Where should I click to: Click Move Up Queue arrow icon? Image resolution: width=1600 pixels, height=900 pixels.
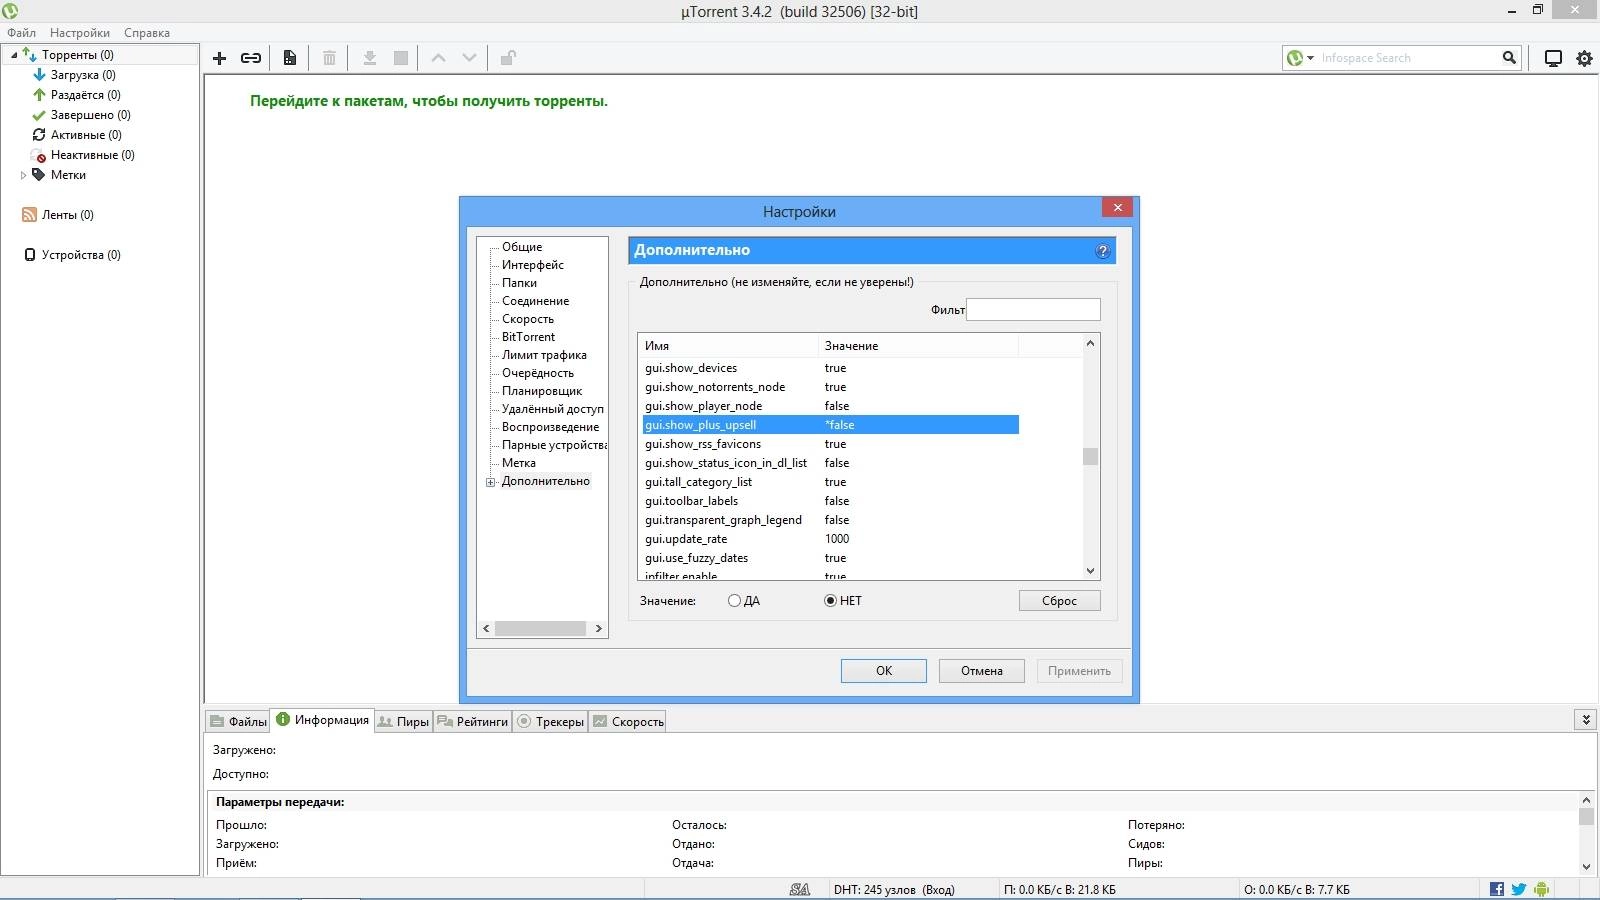click(x=438, y=58)
